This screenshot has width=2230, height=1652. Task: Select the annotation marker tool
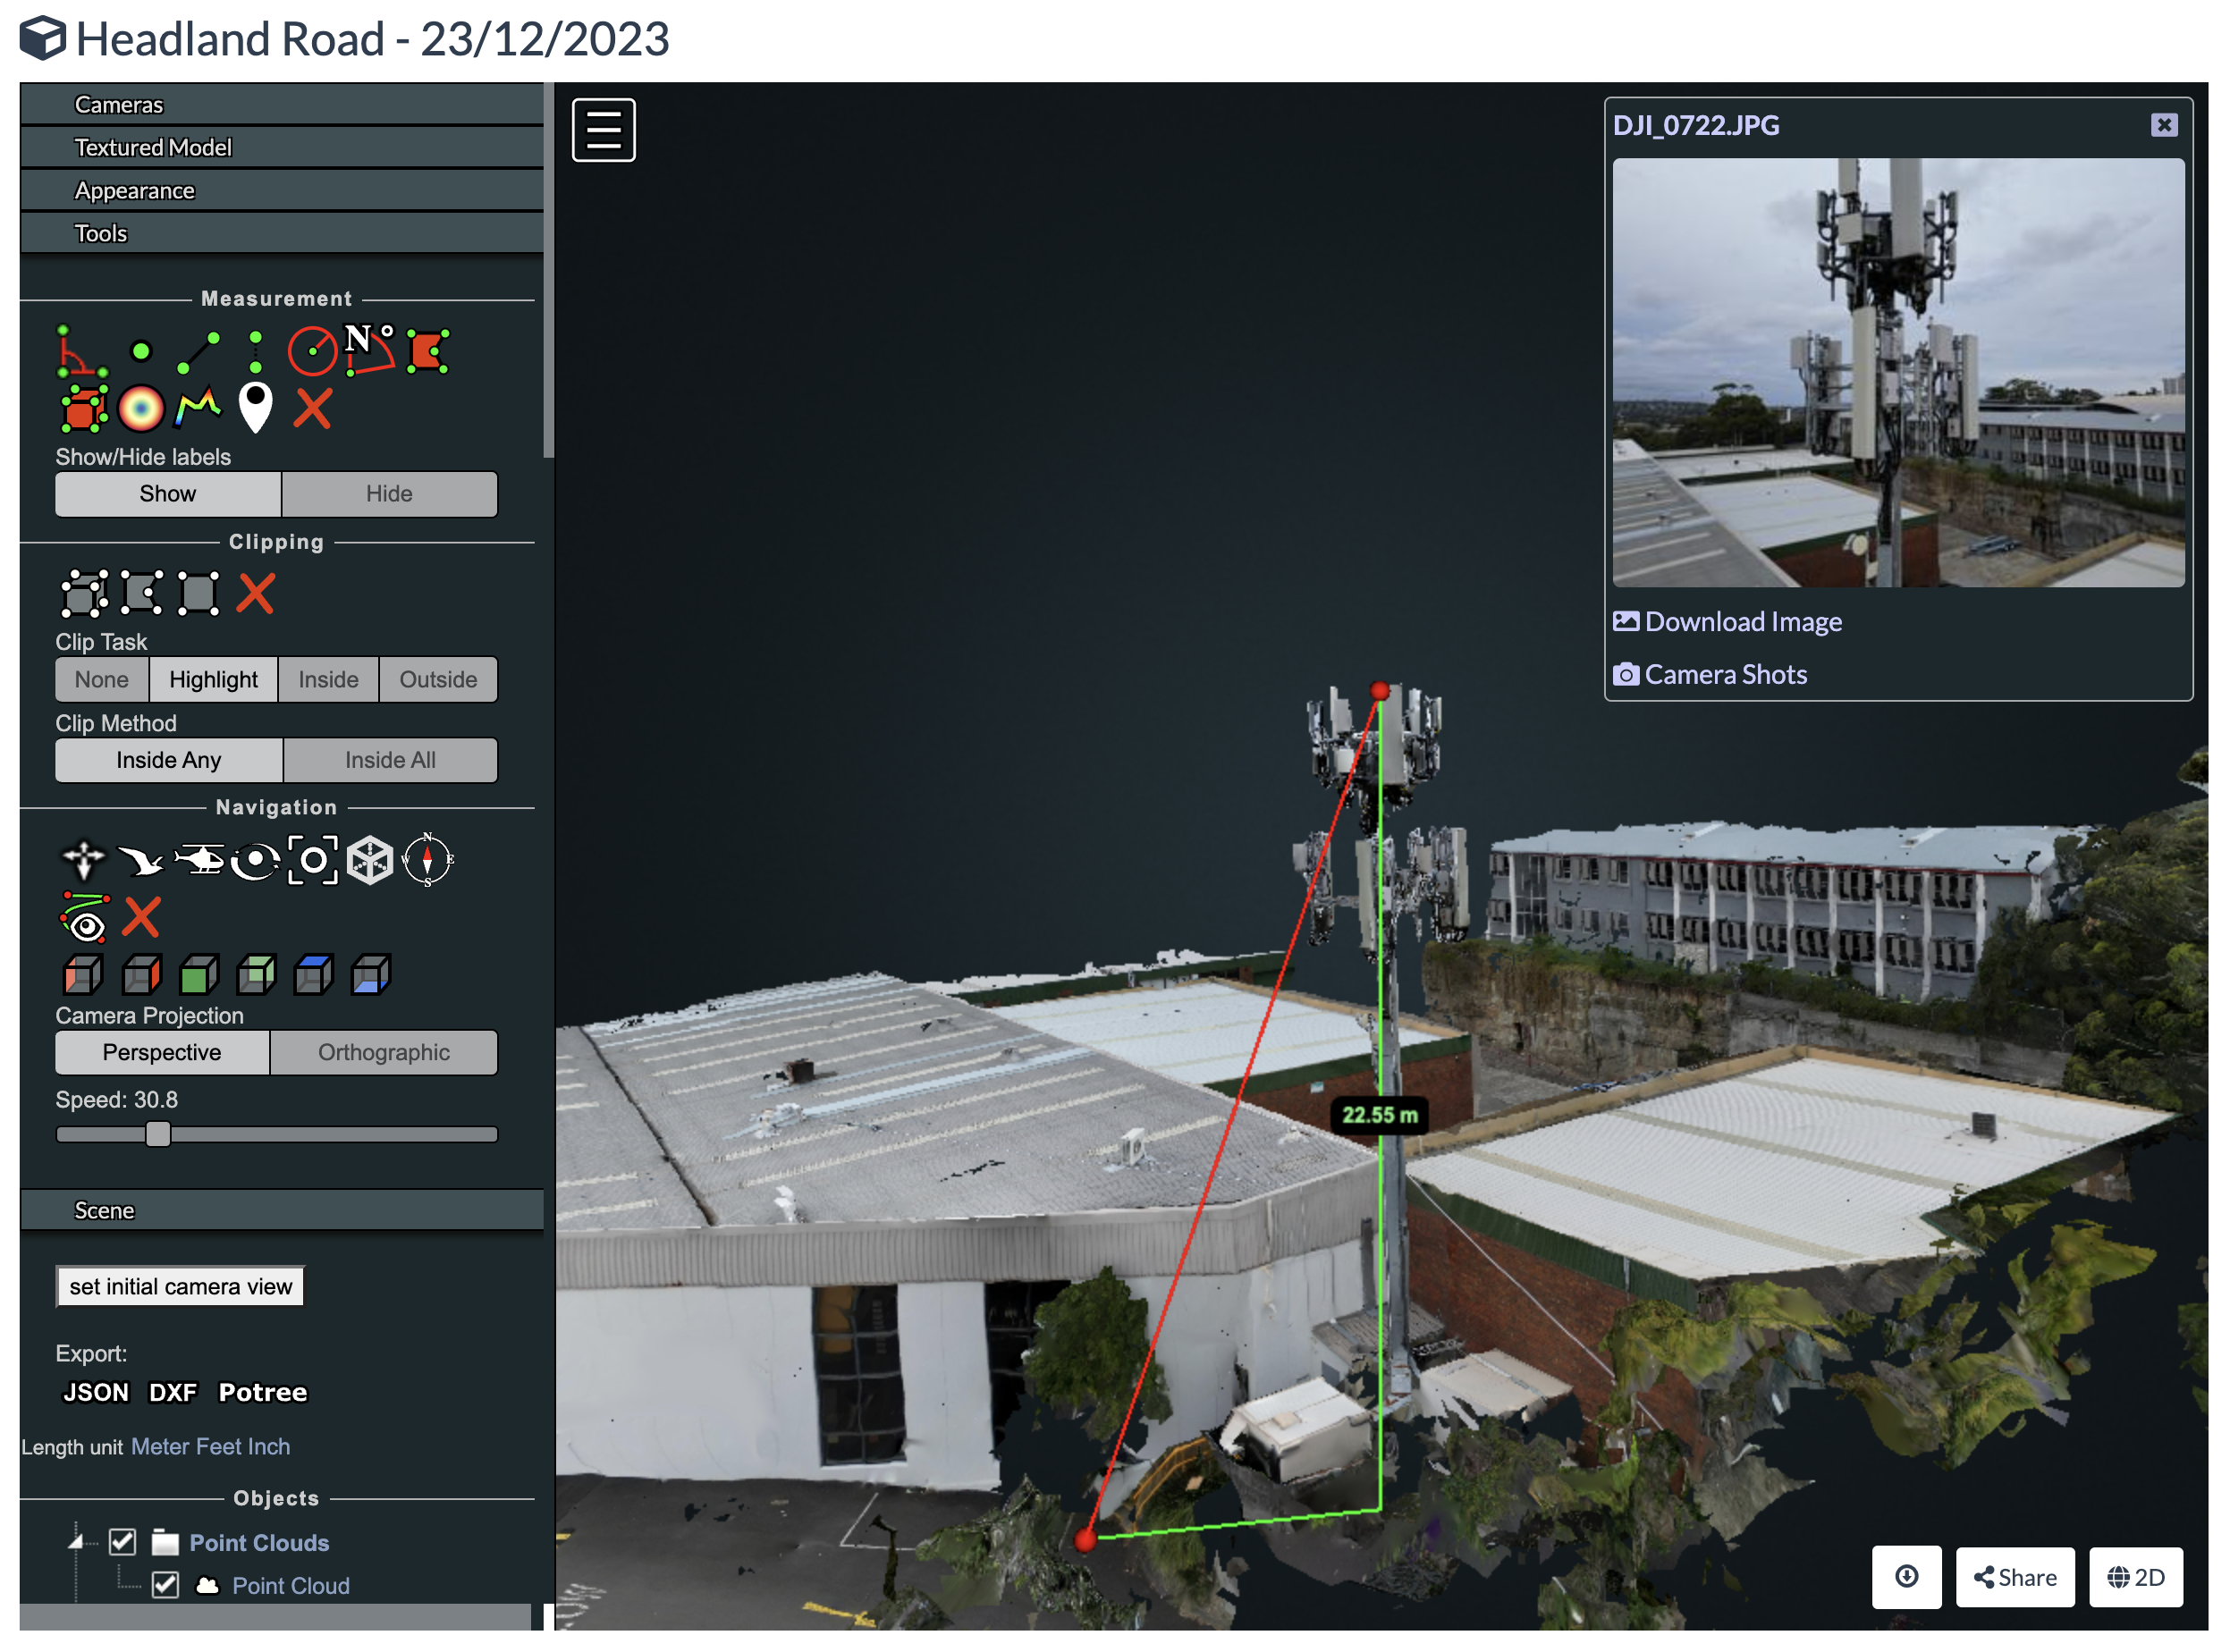pos(256,409)
